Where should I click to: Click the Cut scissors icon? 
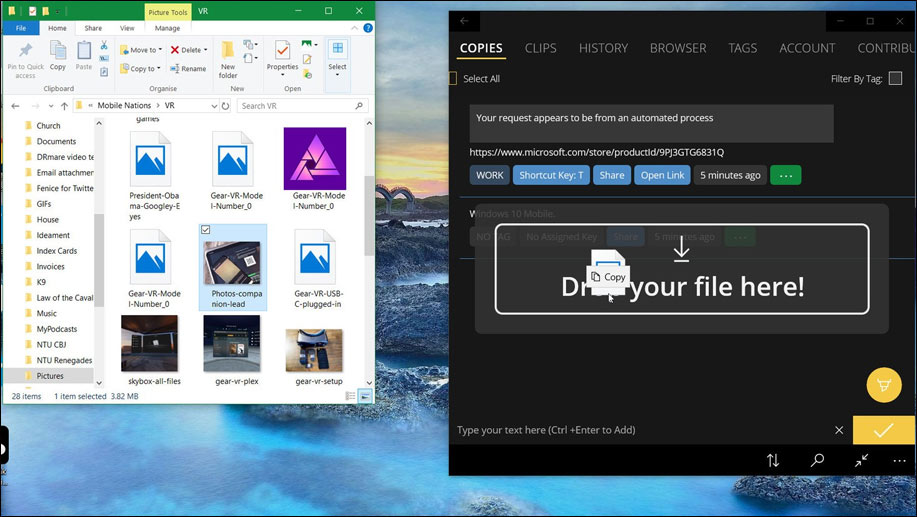(104, 45)
